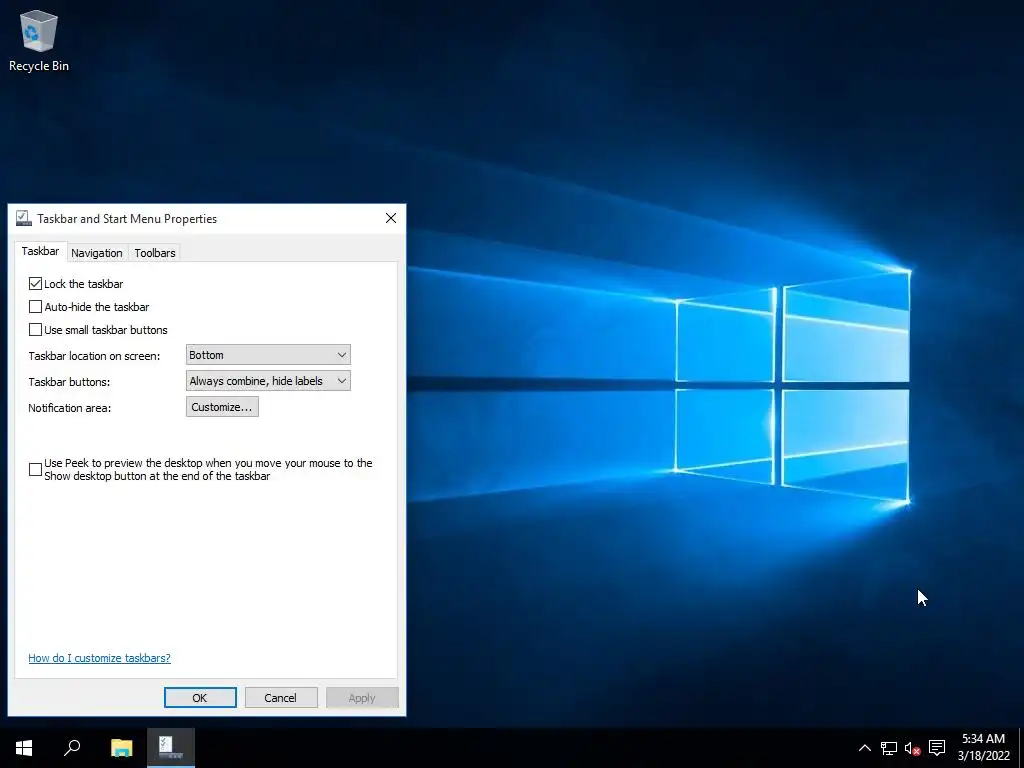Launch File Explorer from taskbar
Viewport: 1024px width, 768px height.
tap(121, 748)
